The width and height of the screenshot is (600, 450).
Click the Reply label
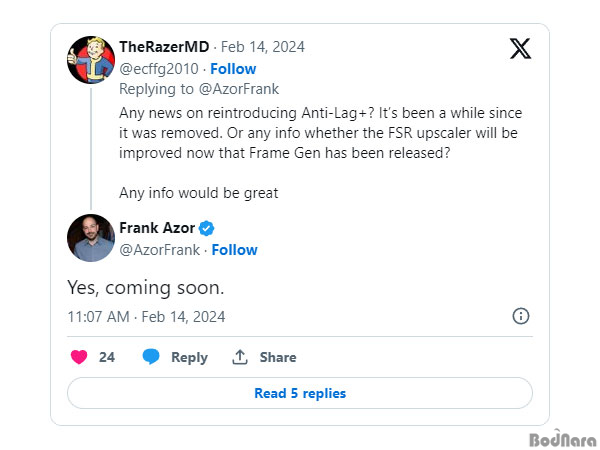[x=189, y=357]
